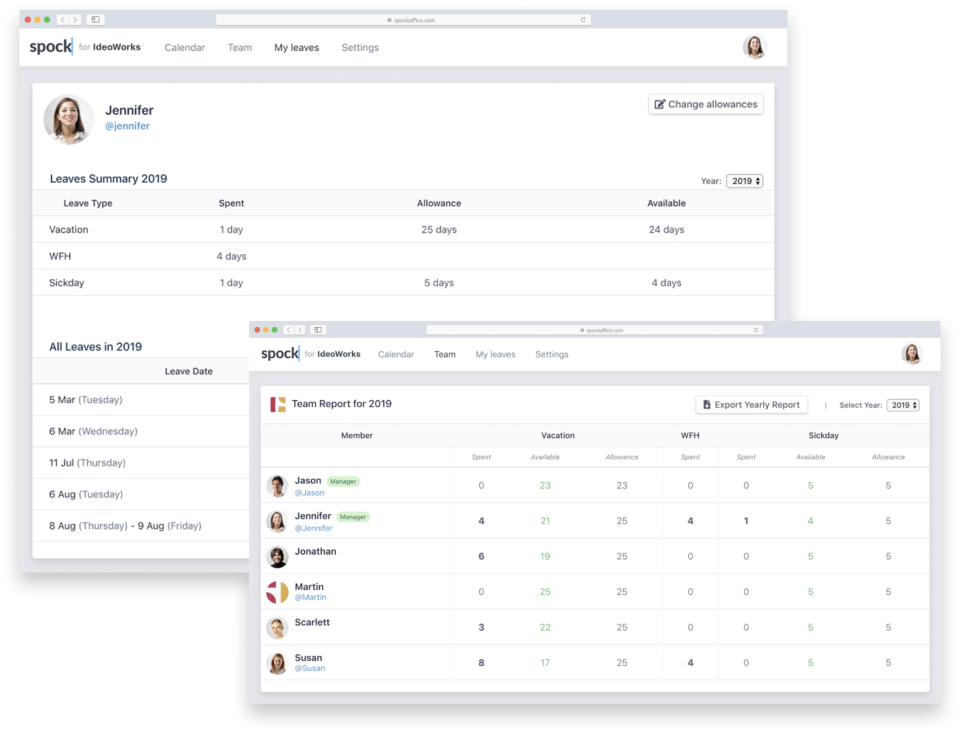Image resolution: width=960 pixels, height=733 pixels.
Task: Click Jason's avatar in the team list
Action: click(x=277, y=486)
